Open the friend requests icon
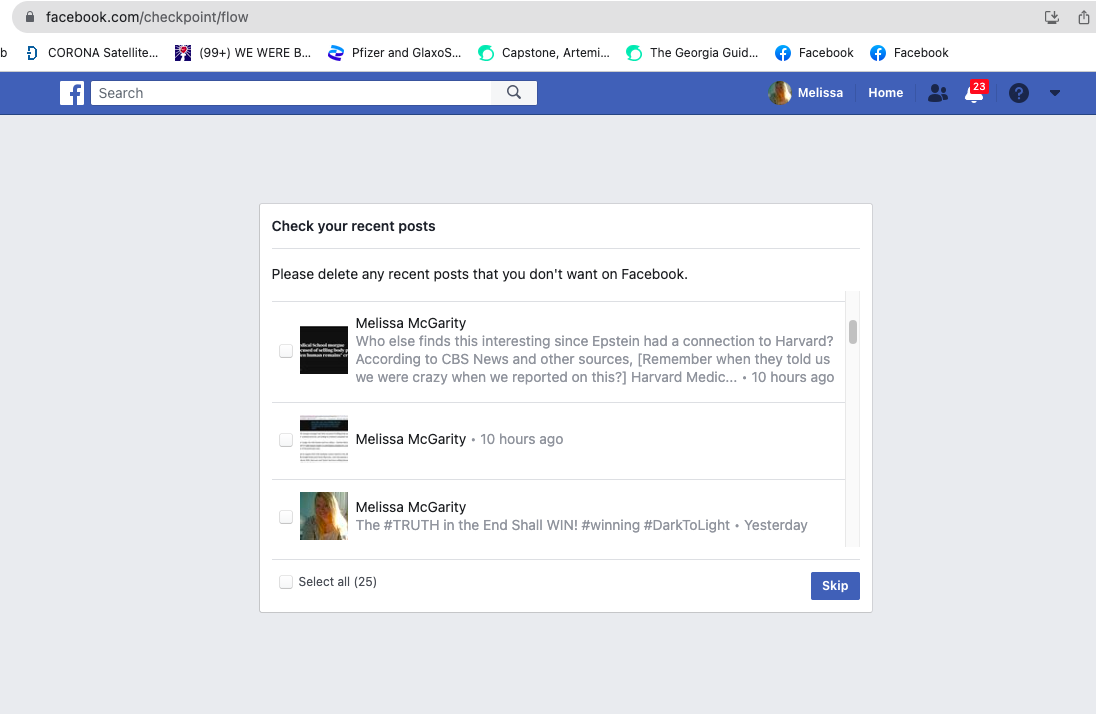Image resolution: width=1096 pixels, height=714 pixels. pyautogui.click(x=937, y=93)
